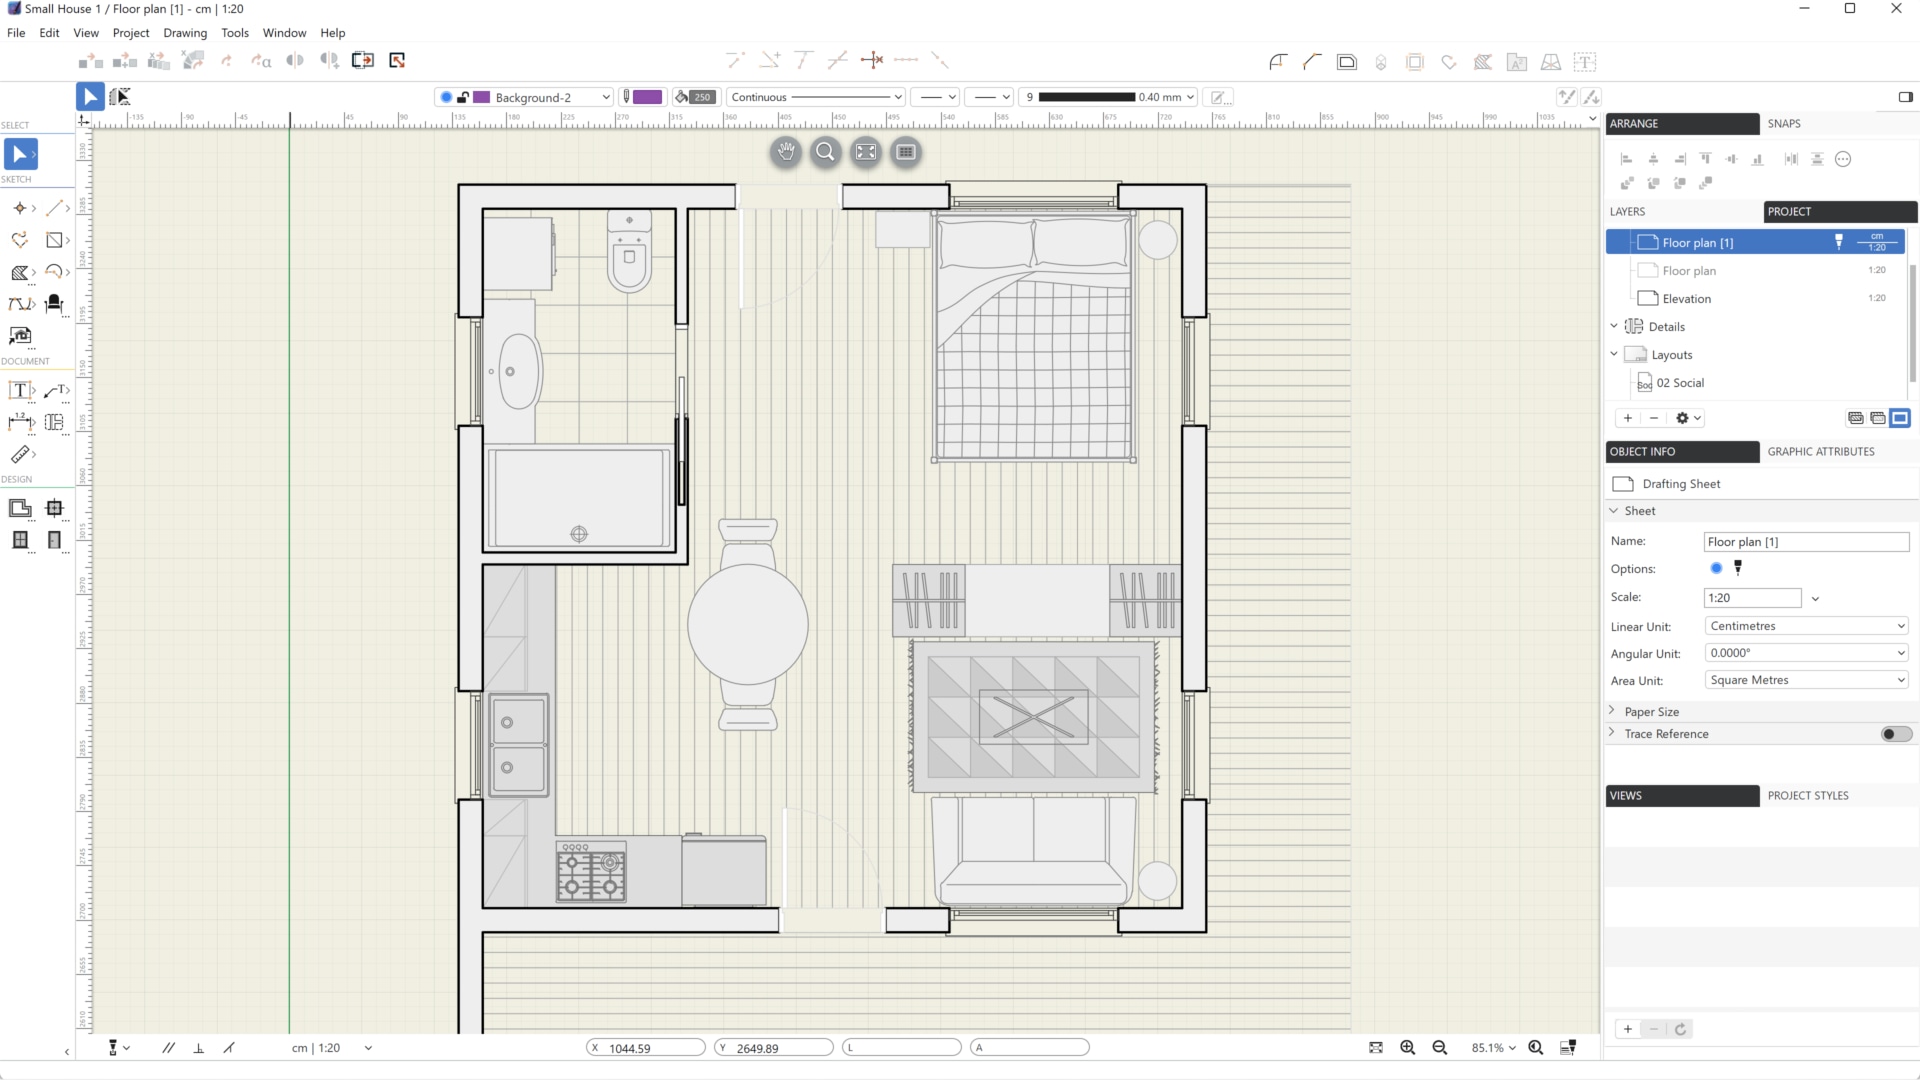Toggle the Trace Reference switch

coord(1895,734)
